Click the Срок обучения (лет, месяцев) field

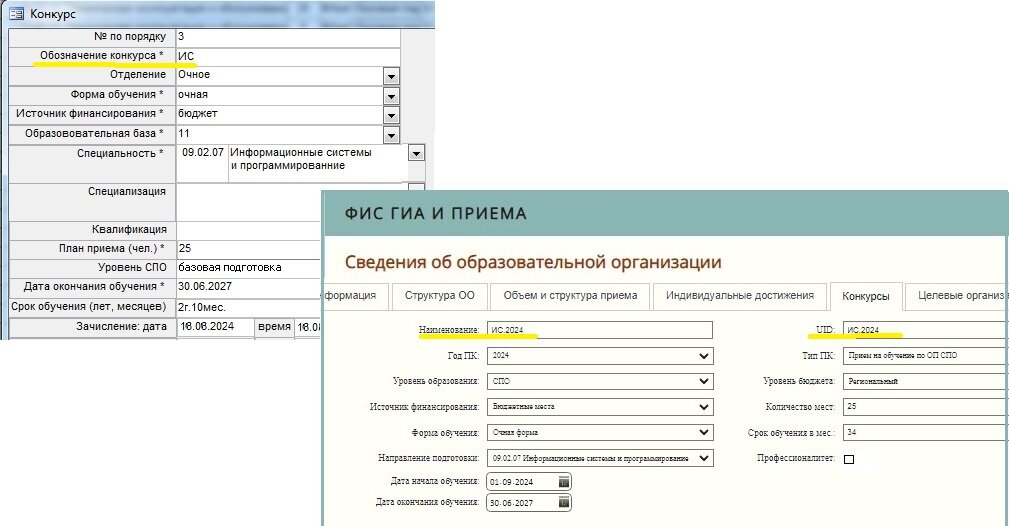click(248, 307)
